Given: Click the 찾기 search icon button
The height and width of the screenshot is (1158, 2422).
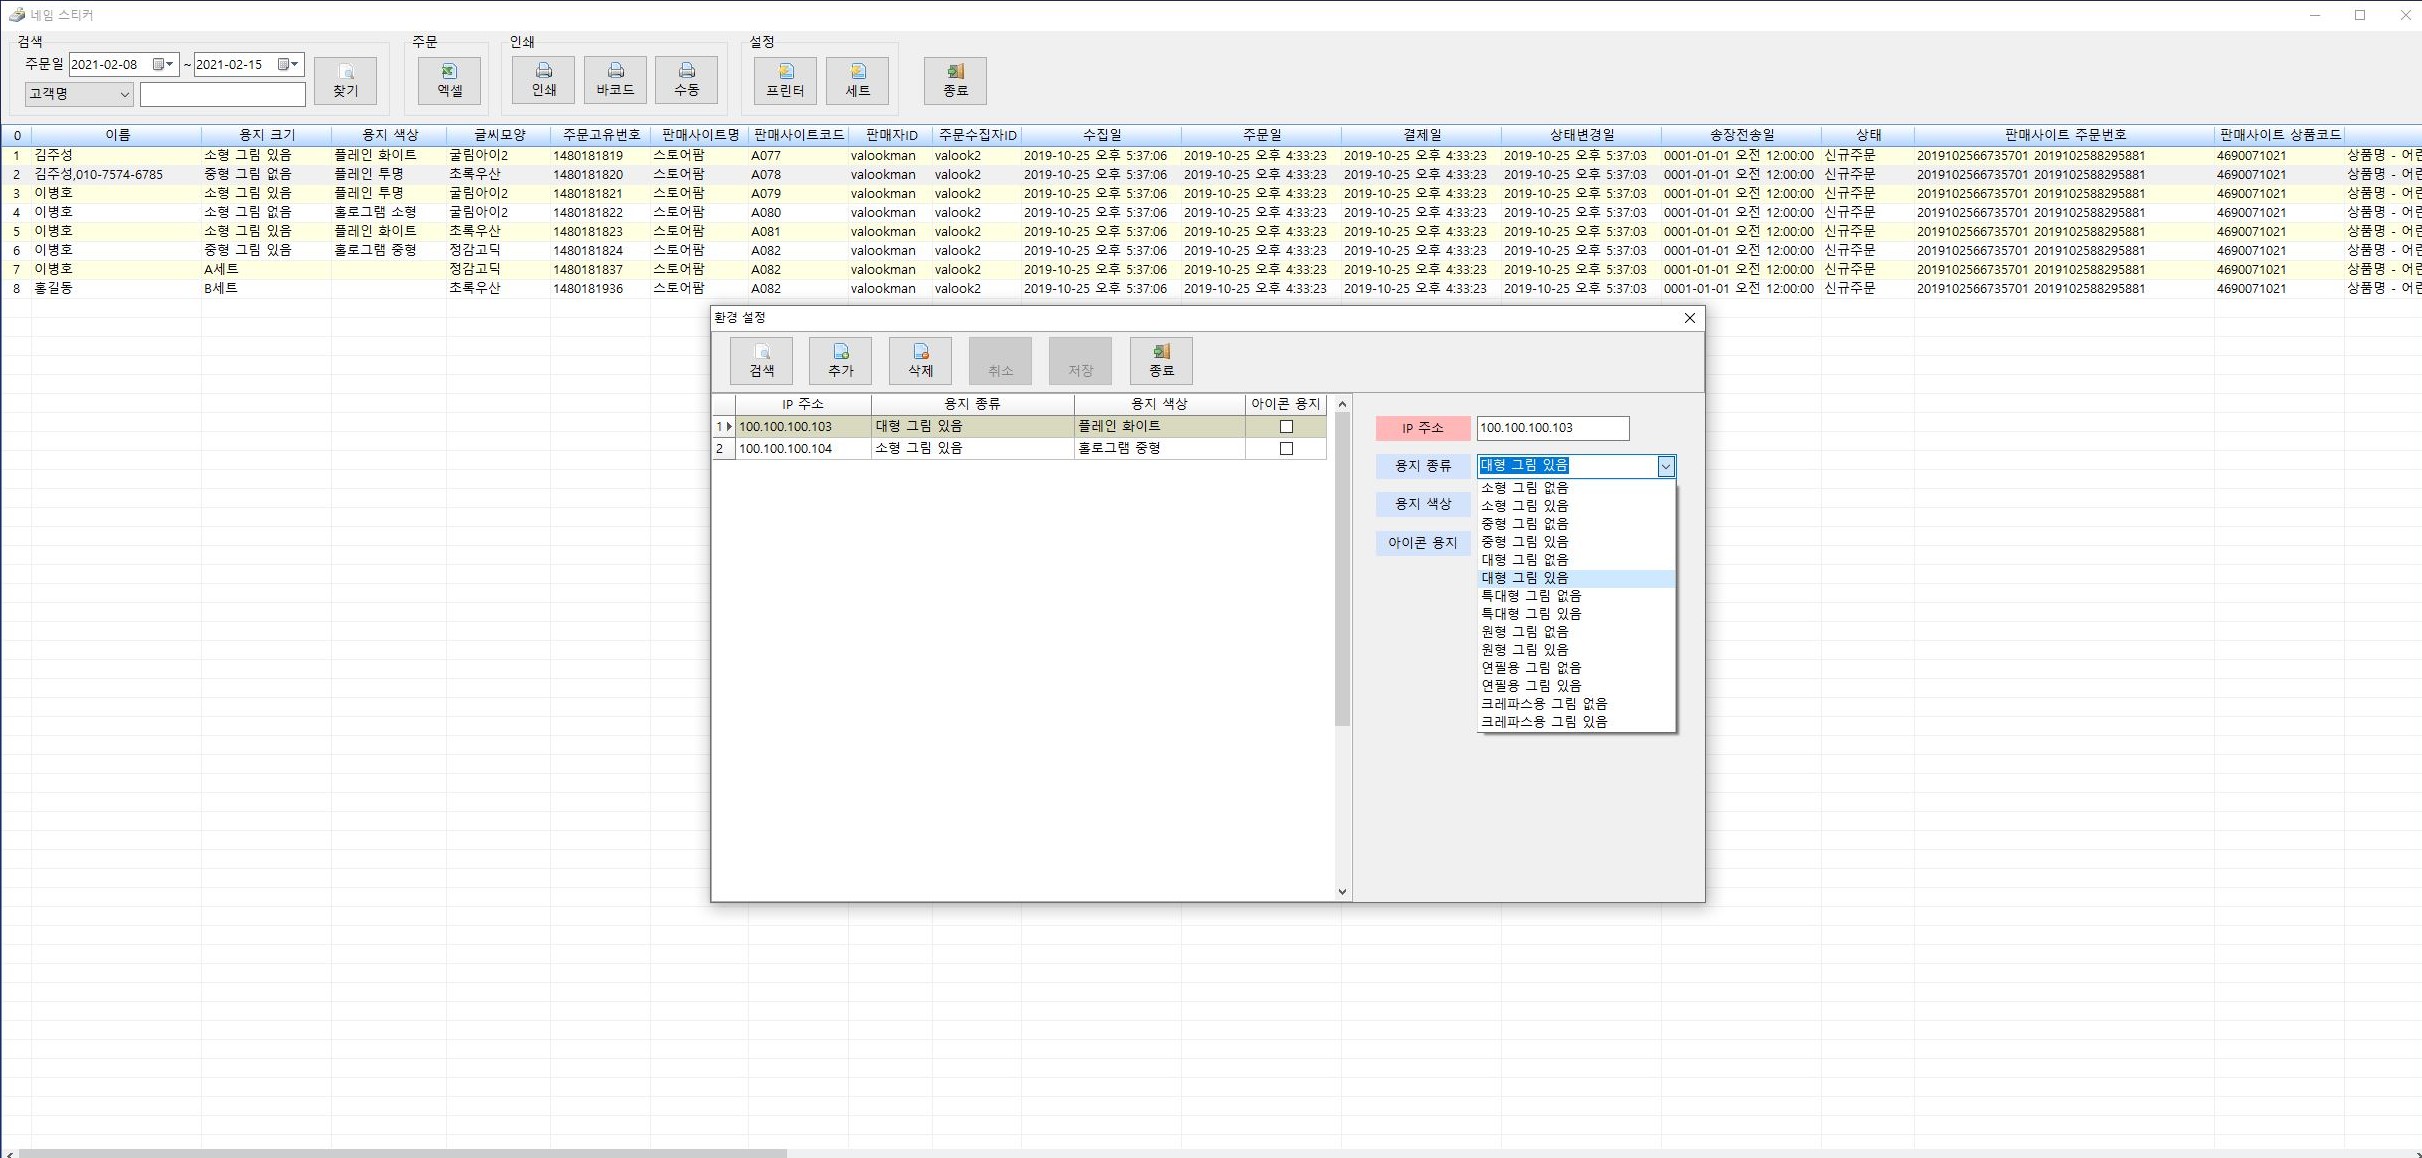Looking at the screenshot, I should click(345, 80).
